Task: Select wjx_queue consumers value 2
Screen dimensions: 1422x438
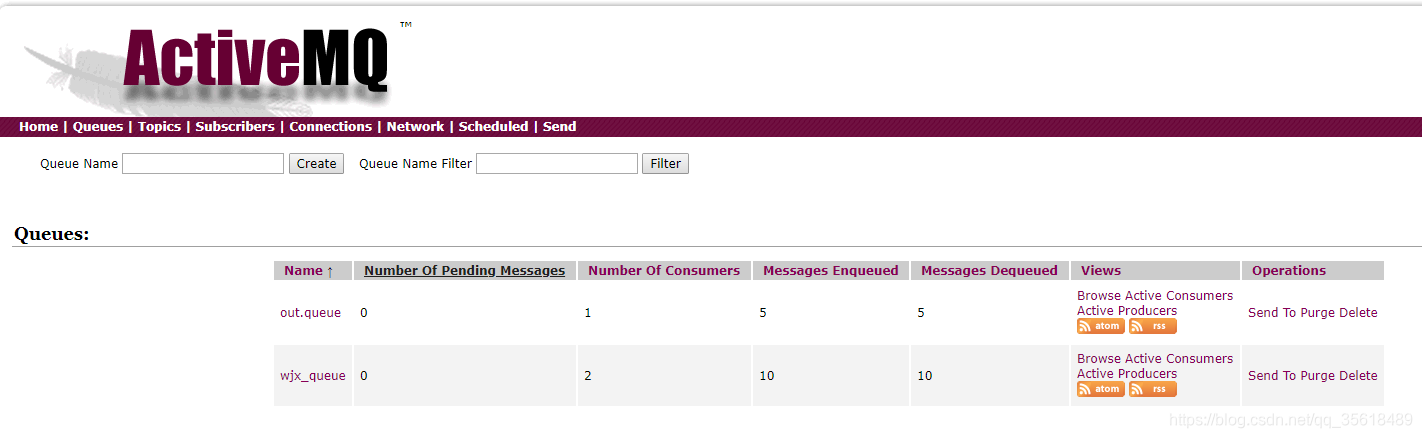Action: (x=588, y=376)
